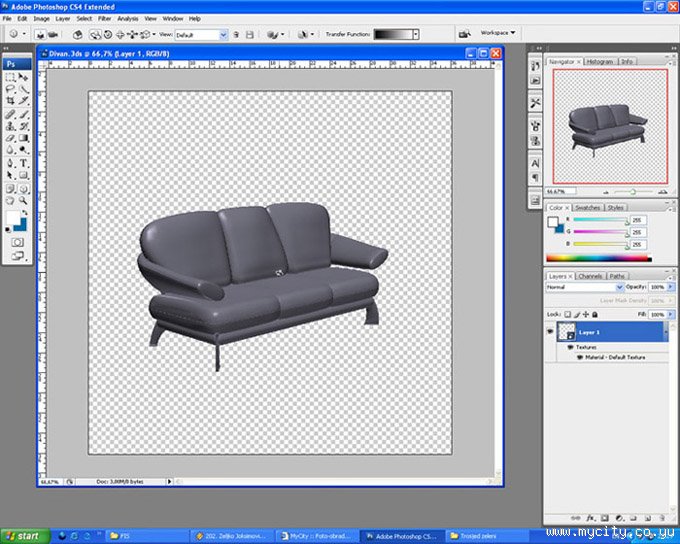The width and height of the screenshot is (680, 544).
Task: Select the Lasso tool
Action: (x=11, y=88)
